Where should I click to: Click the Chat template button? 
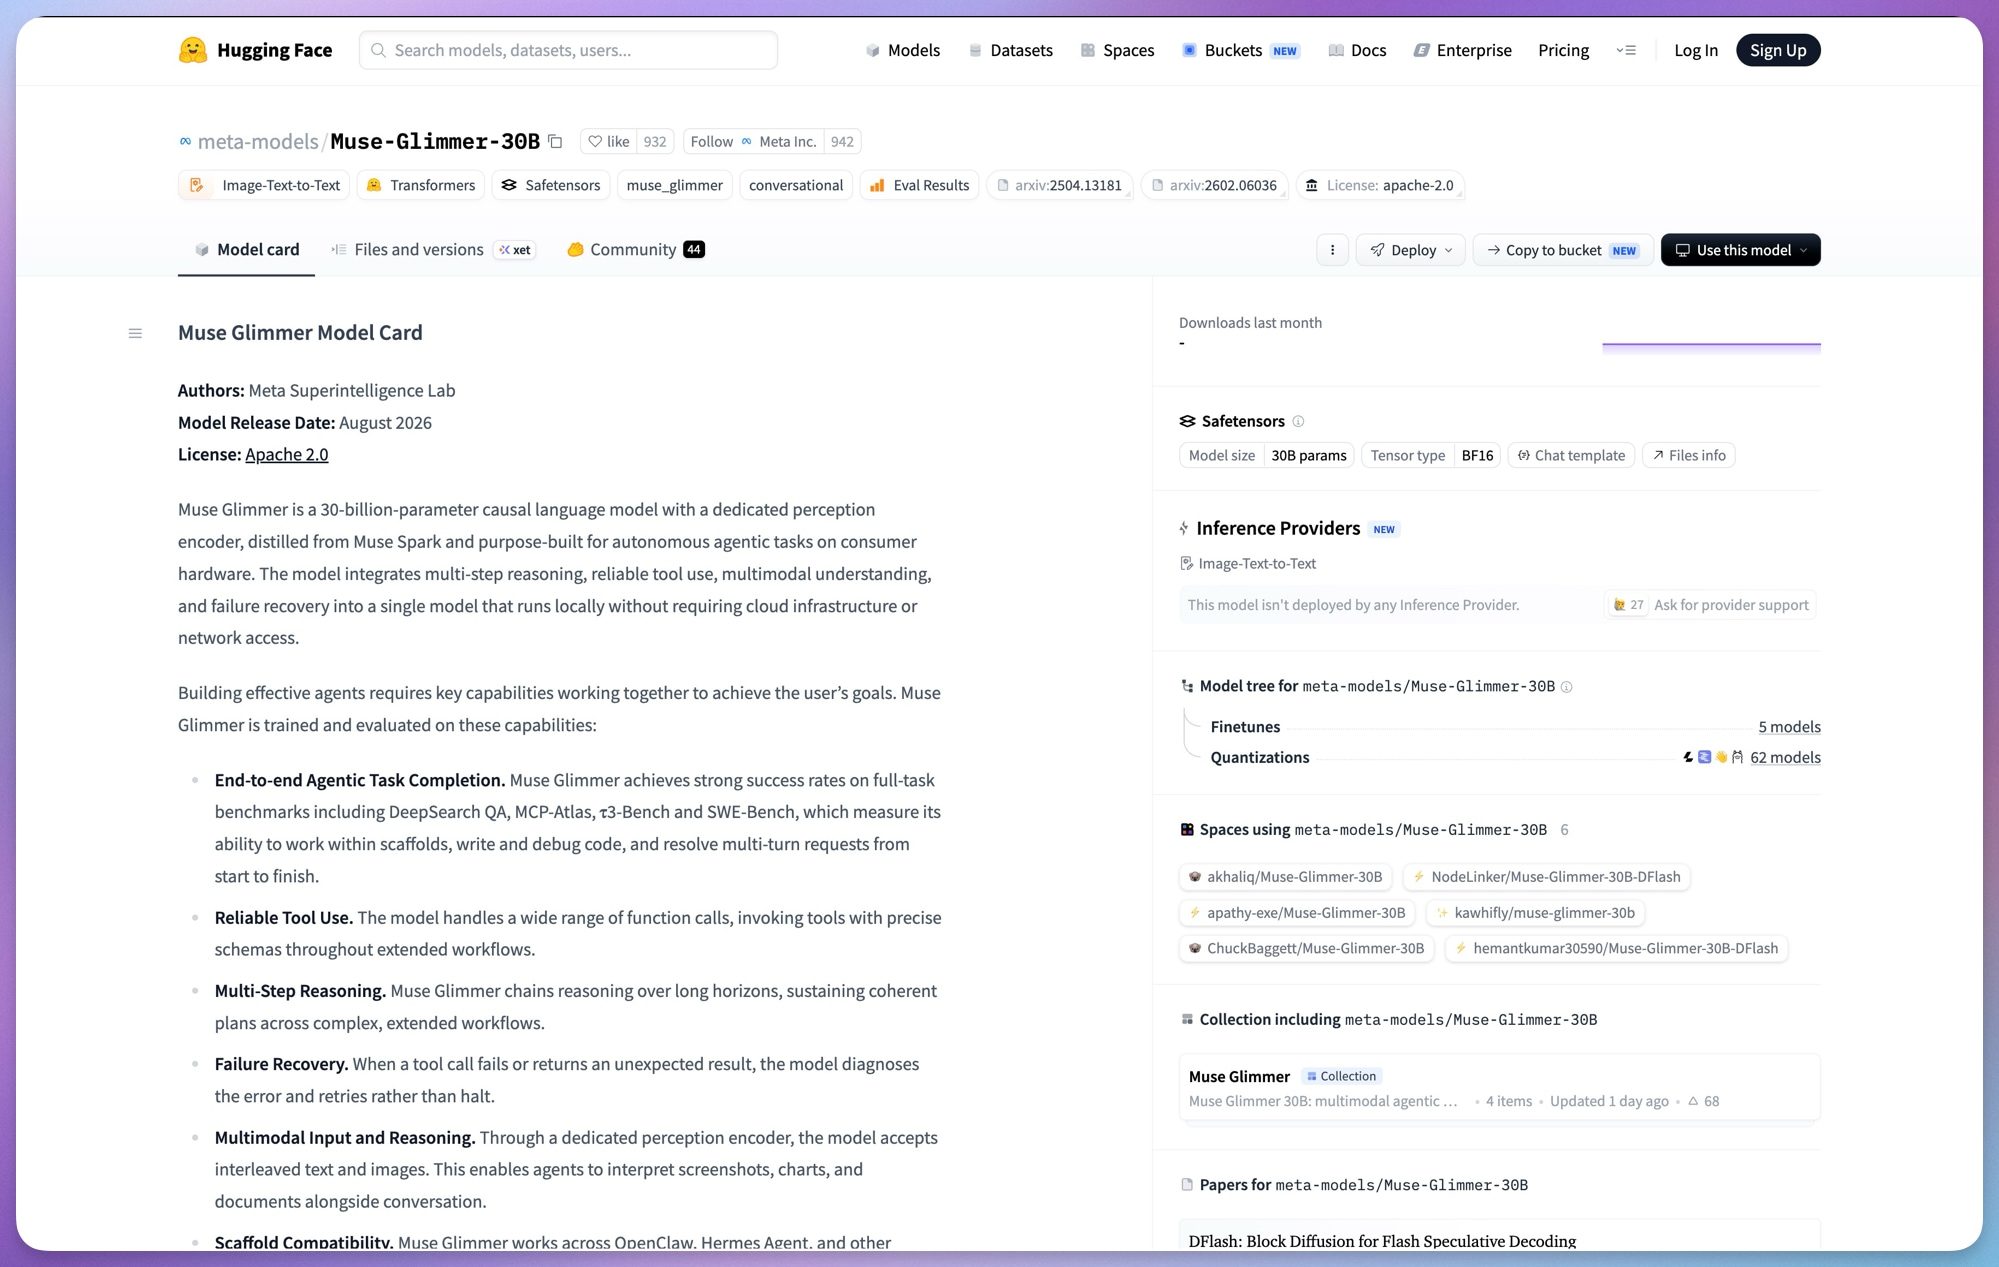tap(1571, 455)
